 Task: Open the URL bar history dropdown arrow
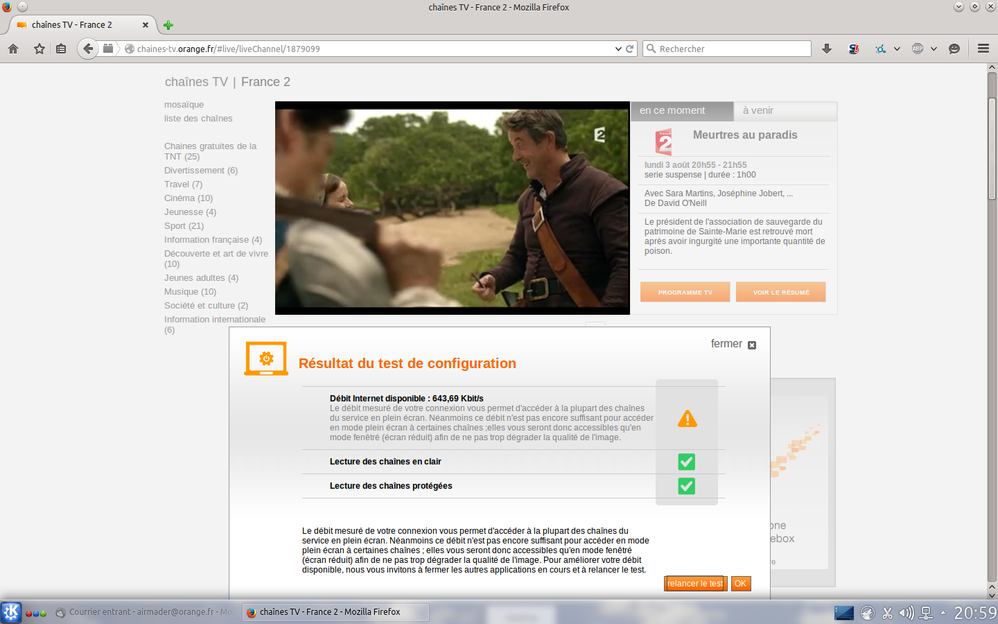tap(618, 48)
